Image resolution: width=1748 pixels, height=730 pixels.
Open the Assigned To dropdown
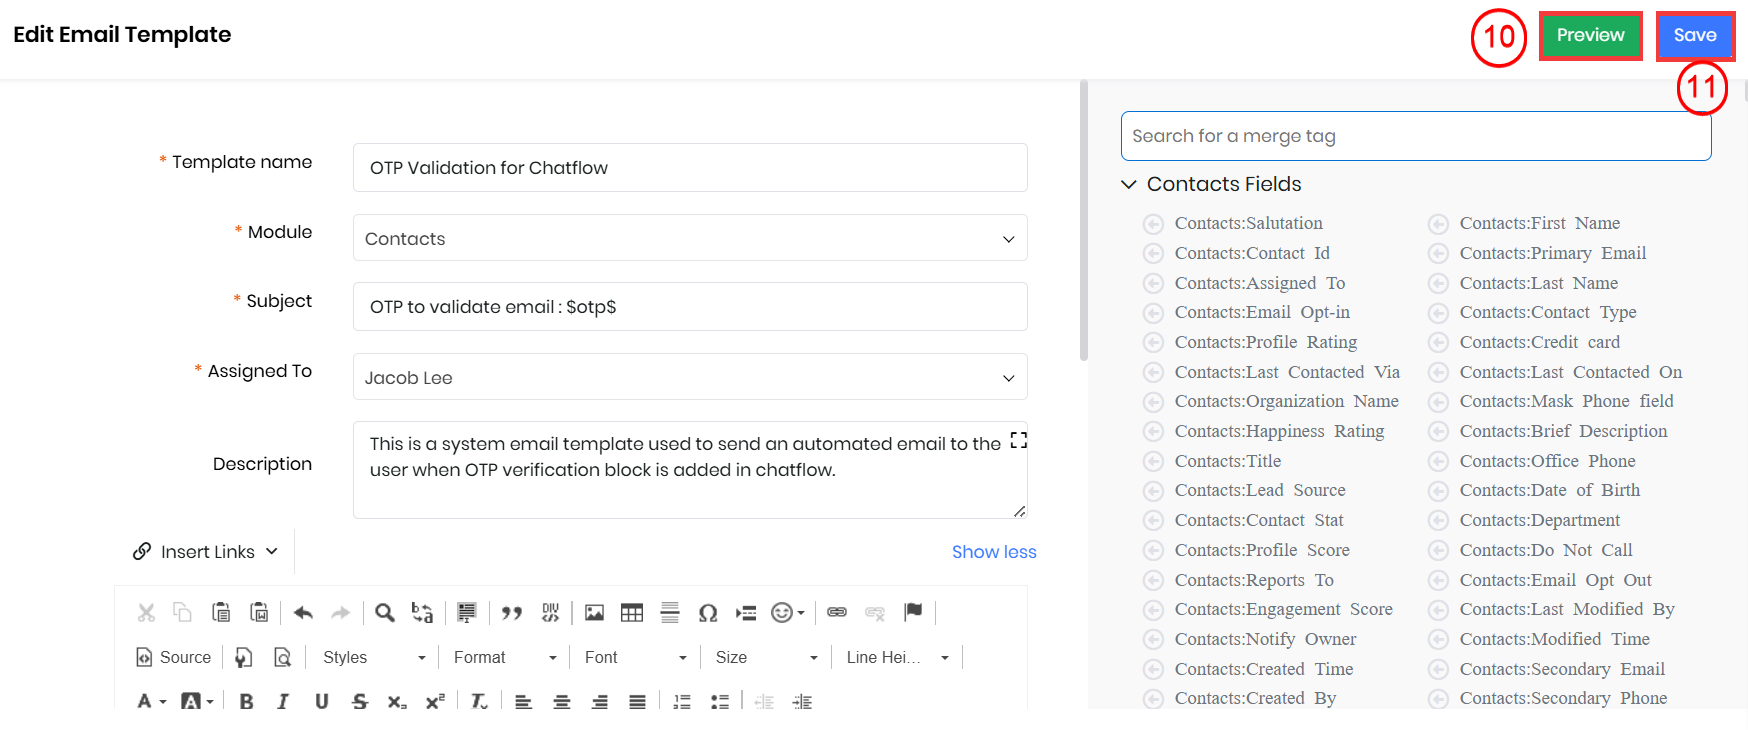point(690,377)
